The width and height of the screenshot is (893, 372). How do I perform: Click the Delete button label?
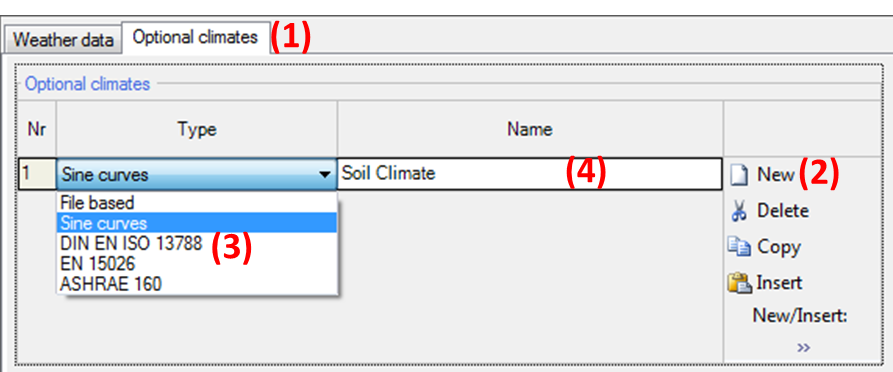783,211
